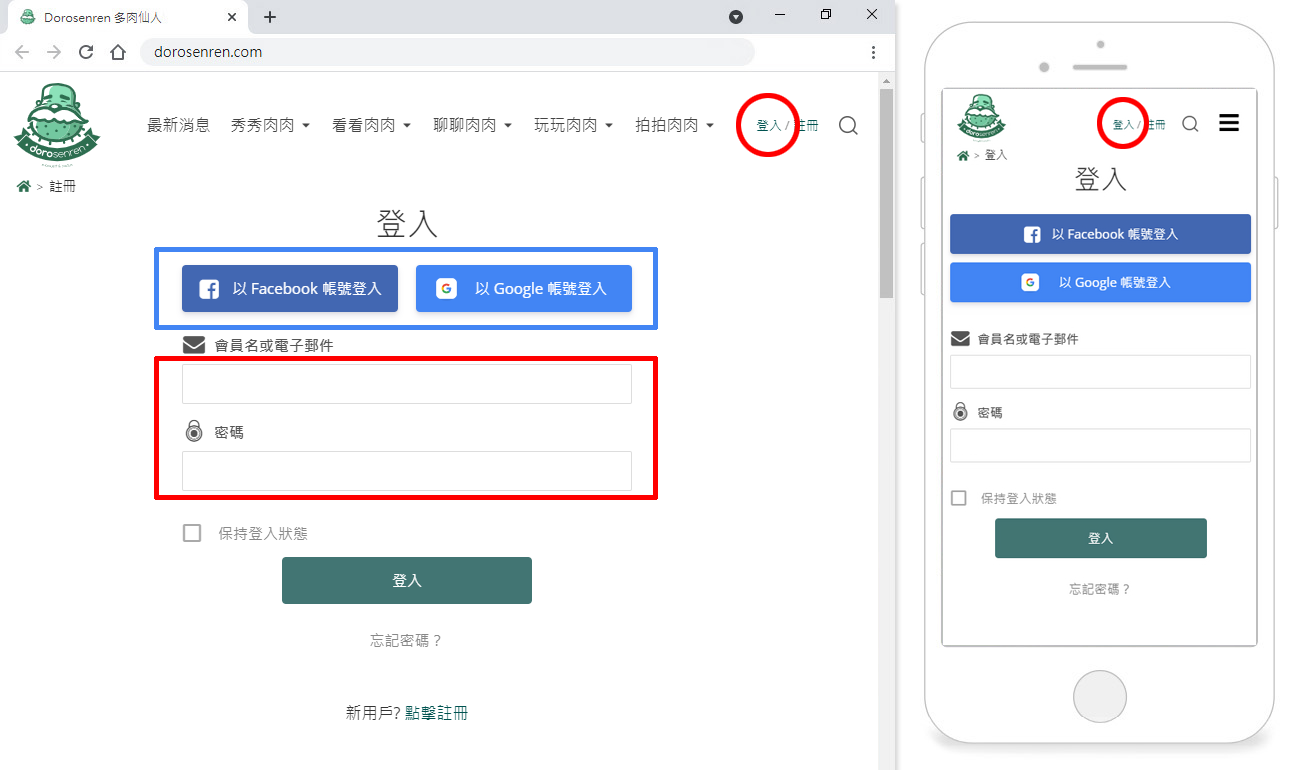Select 最新消息 in the navigation bar
This screenshot has width=1300, height=770.
tap(178, 125)
